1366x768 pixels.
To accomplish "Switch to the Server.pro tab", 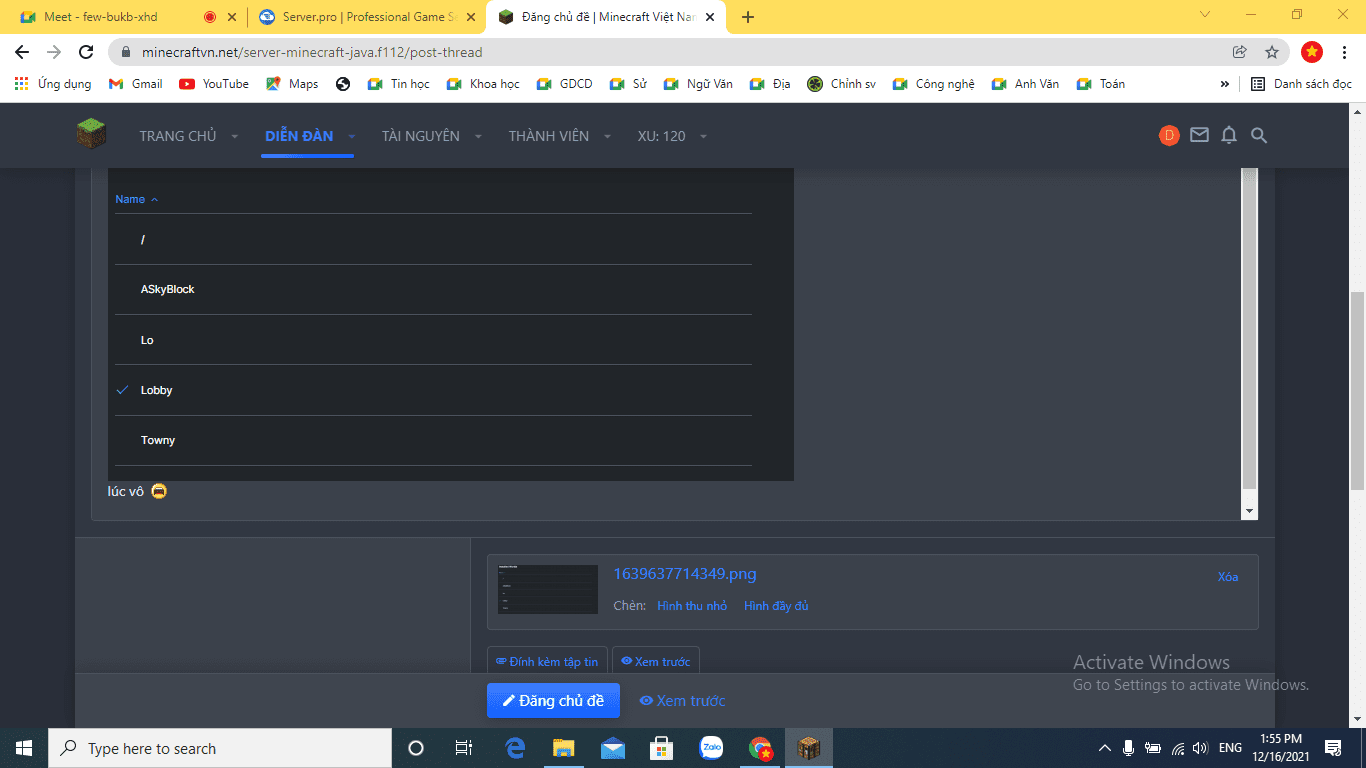I will [x=366, y=17].
